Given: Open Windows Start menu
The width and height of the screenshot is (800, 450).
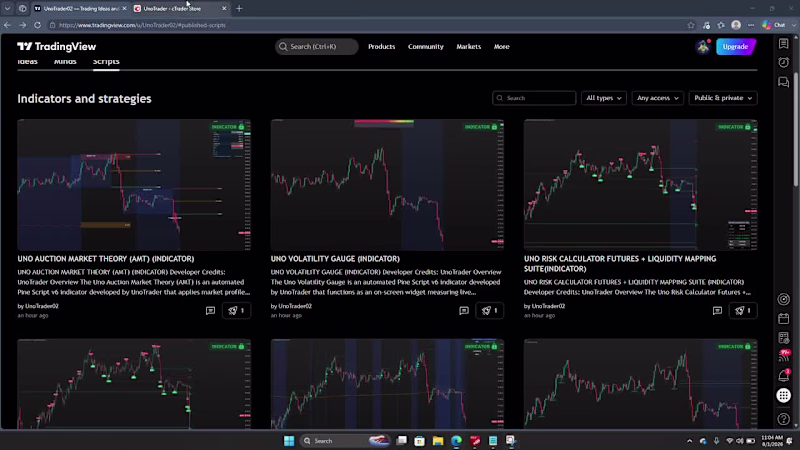Looking at the screenshot, I should pos(289,441).
